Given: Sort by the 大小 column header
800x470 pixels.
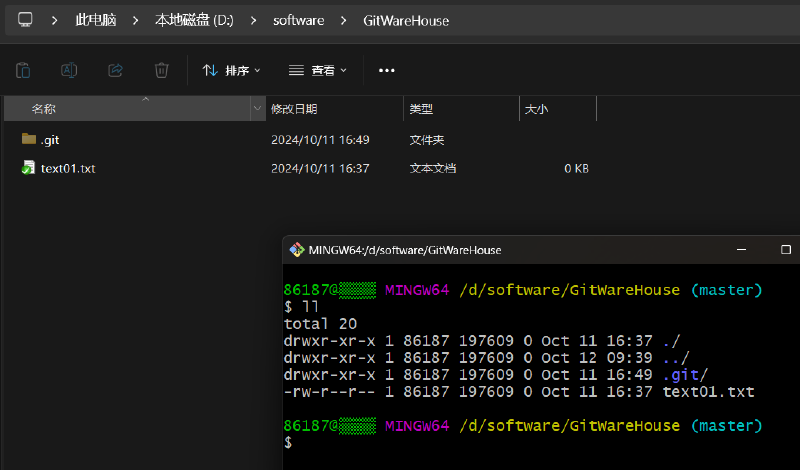Looking at the screenshot, I should click(x=558, y=109).
